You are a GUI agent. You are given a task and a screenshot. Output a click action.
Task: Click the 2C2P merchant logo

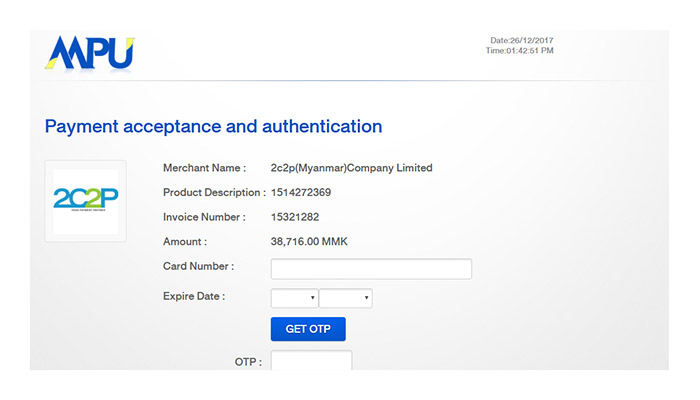[x=86, y=201]
